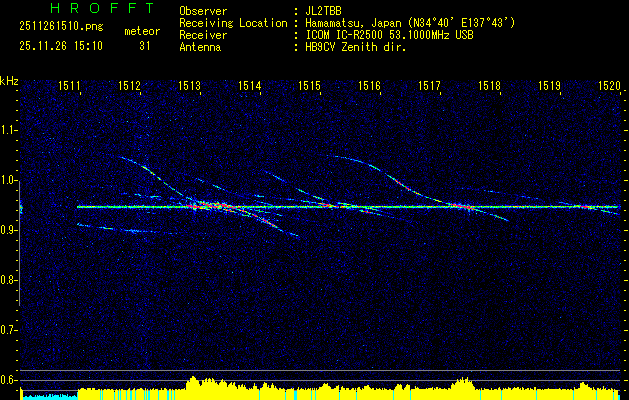
Task: Click the 1511 time marker
Action: 70,87
